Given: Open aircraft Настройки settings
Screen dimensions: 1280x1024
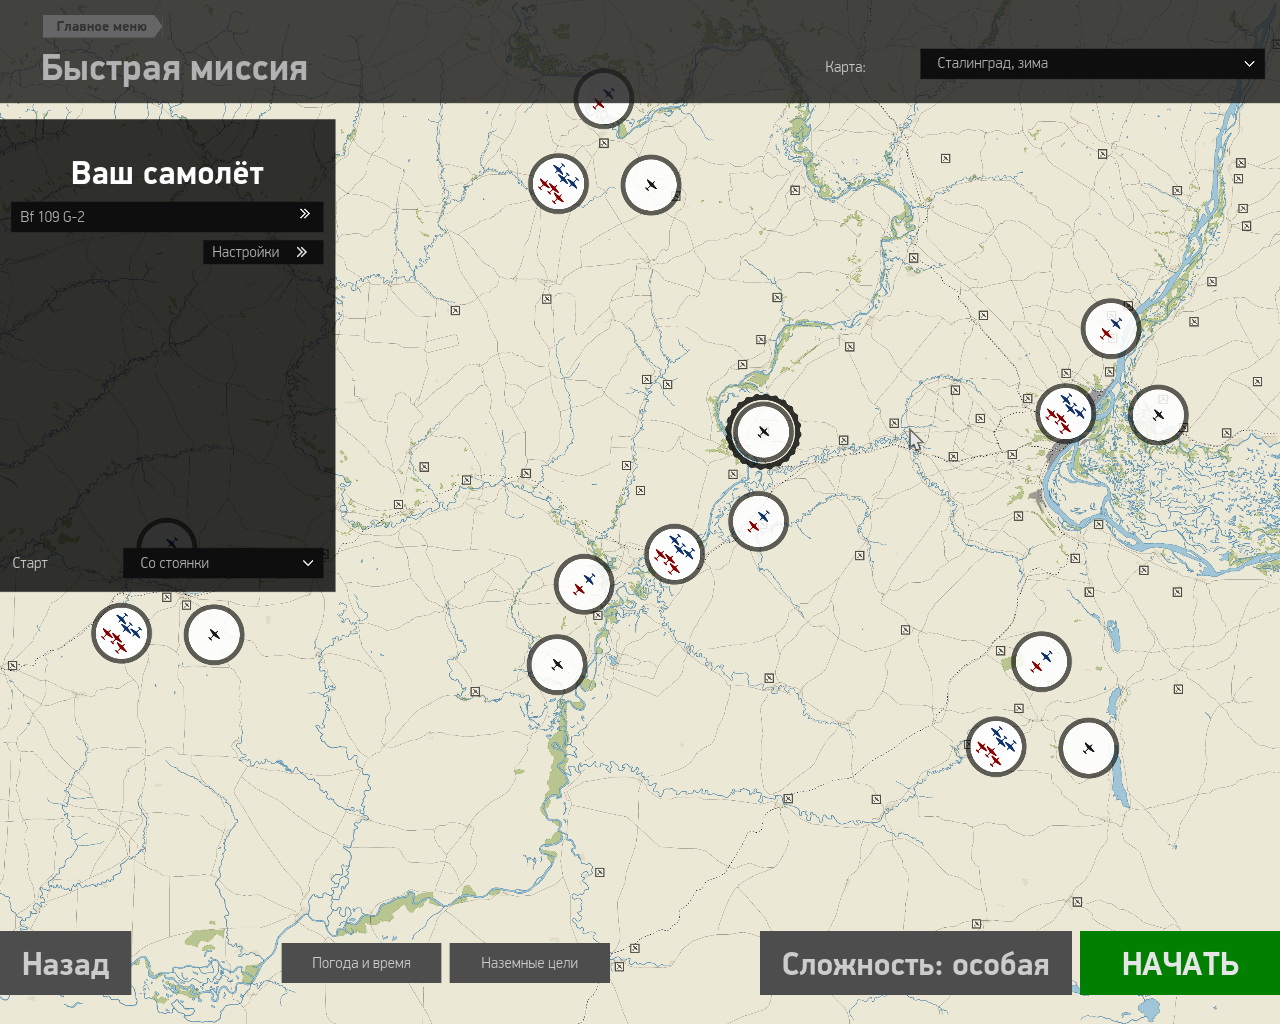Looking at the screenshot, I should pyautogui.click(x=263, y=252).
